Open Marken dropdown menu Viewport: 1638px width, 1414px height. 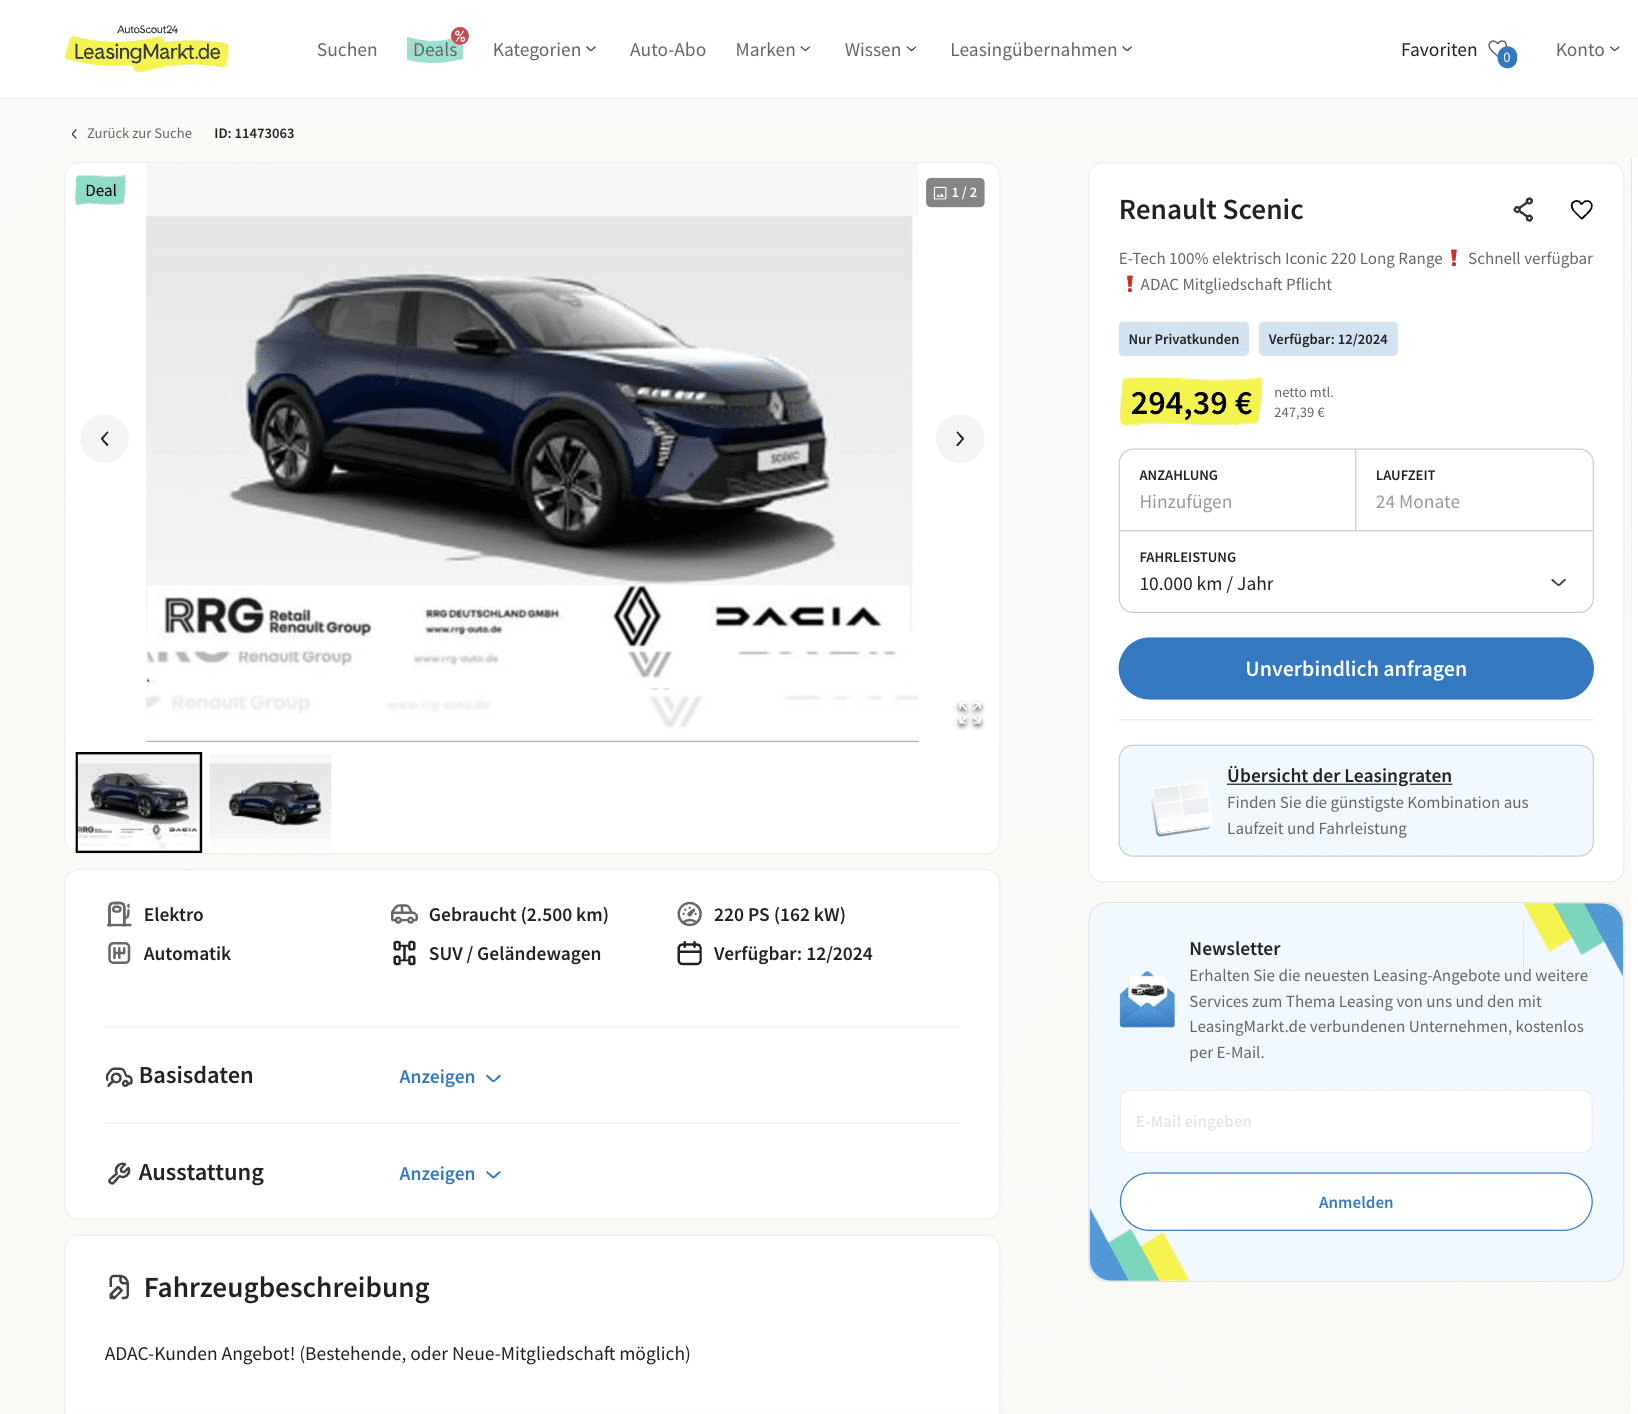773,50
